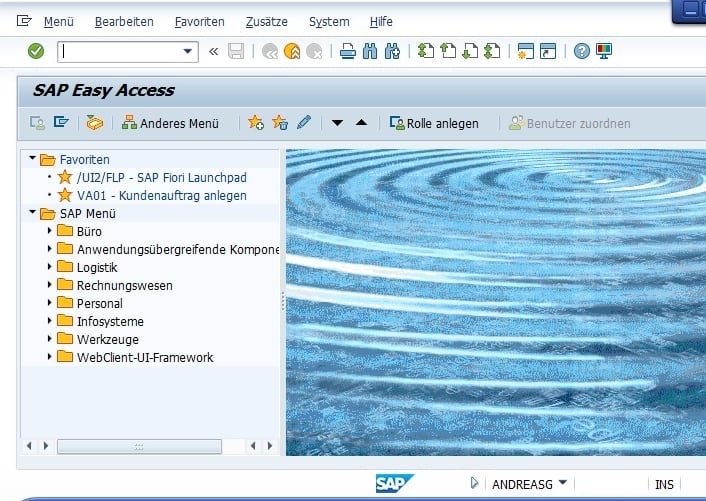Viewport: 706px width, 501px height.
Task: Expand the Infosysteme folder
Action: coord(50,320)
